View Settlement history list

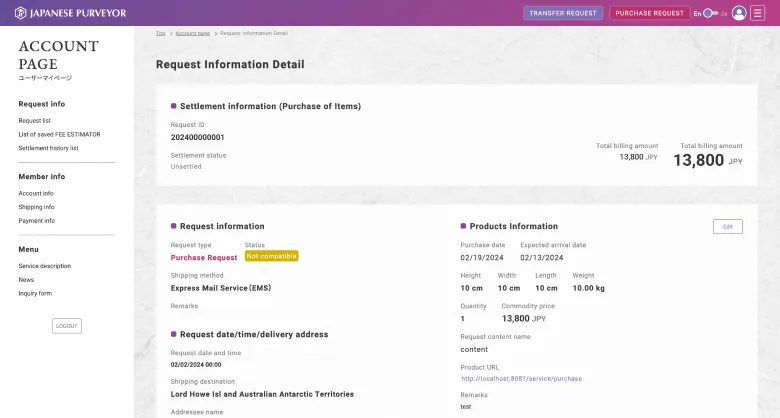tap(48, 148)
